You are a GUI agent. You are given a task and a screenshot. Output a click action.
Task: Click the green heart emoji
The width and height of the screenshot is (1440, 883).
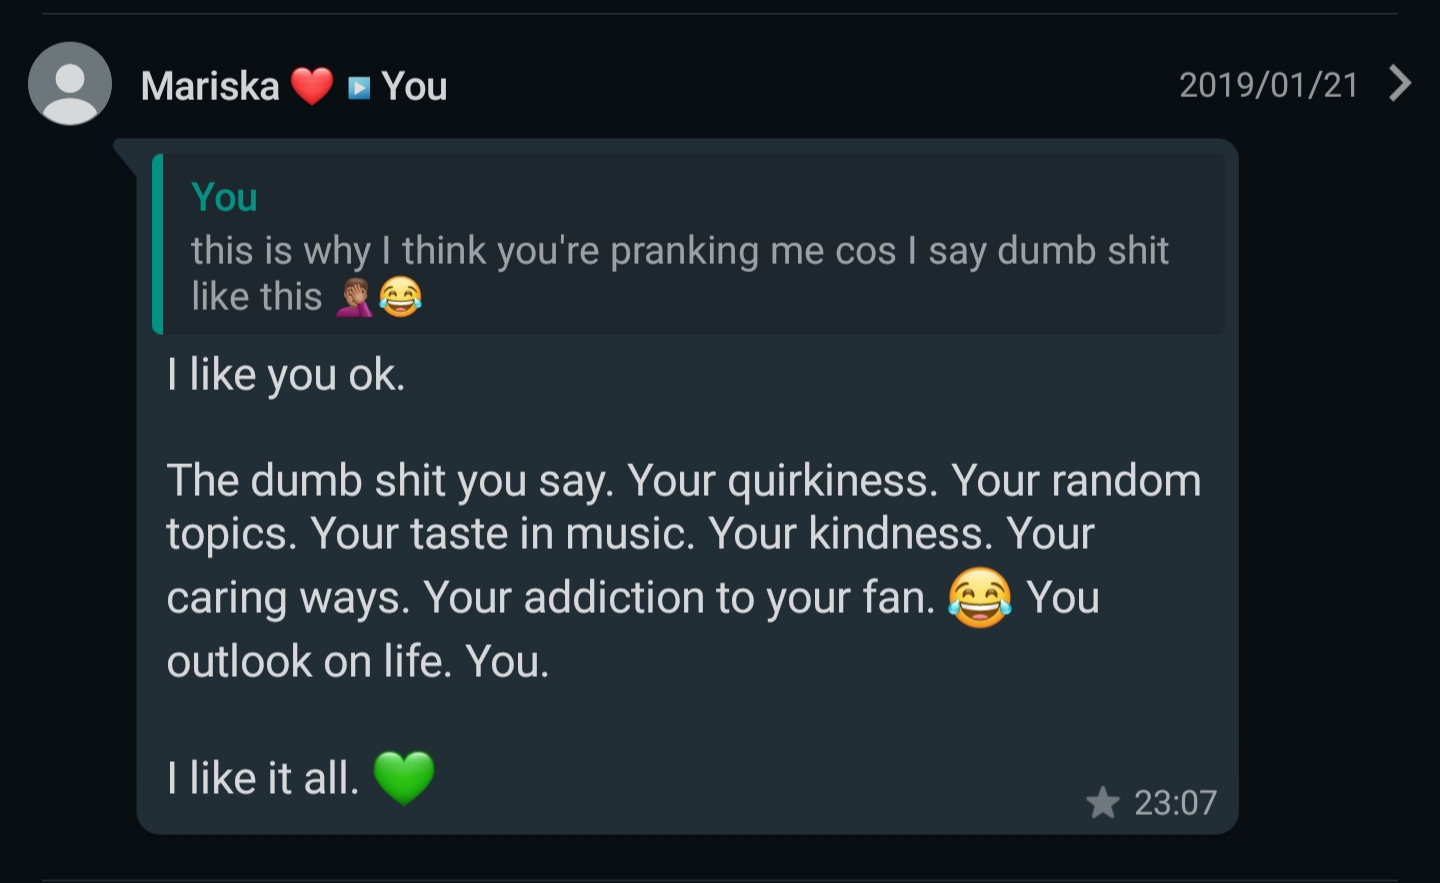coord(404,778)
